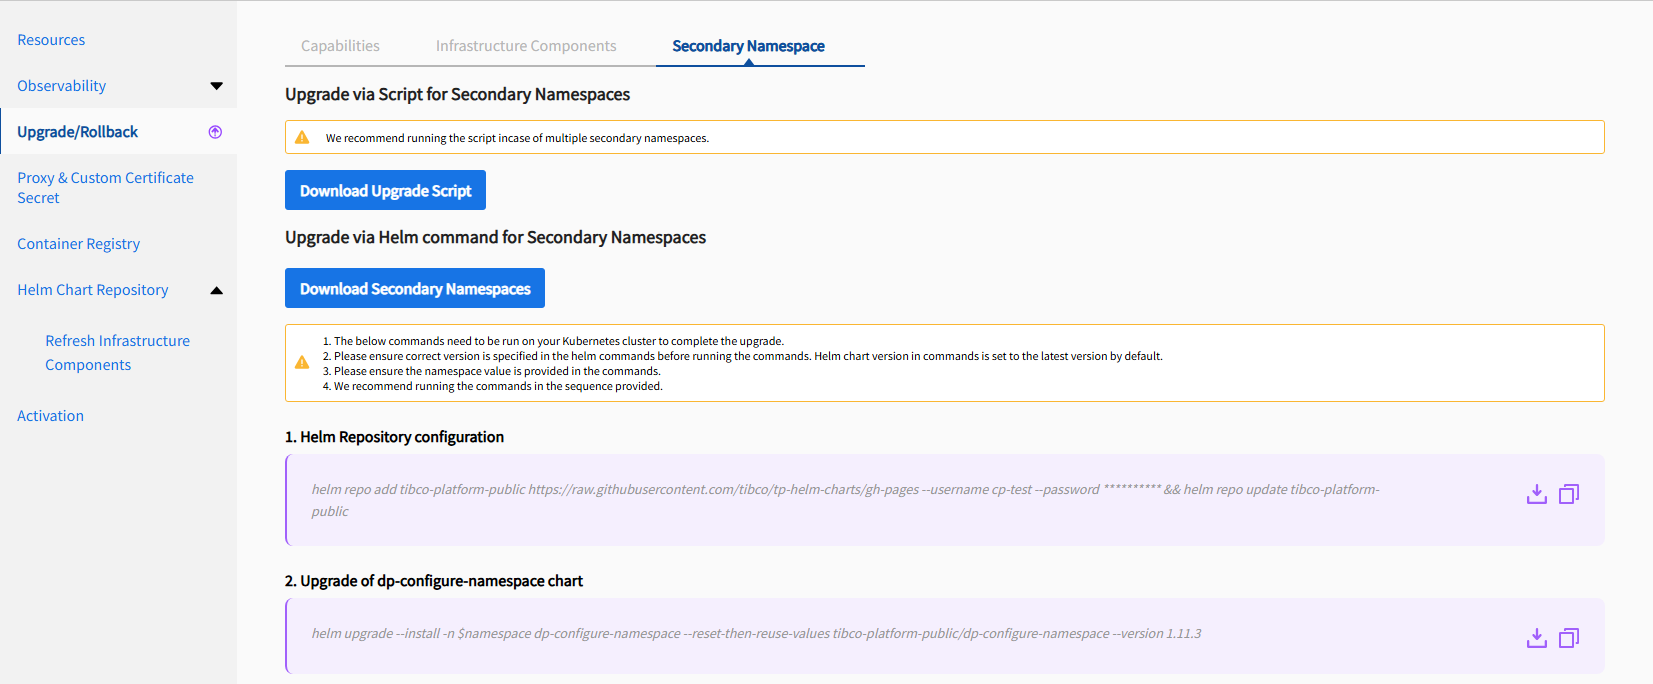Download the Helm Repository configuration command

coord(1537,494)
